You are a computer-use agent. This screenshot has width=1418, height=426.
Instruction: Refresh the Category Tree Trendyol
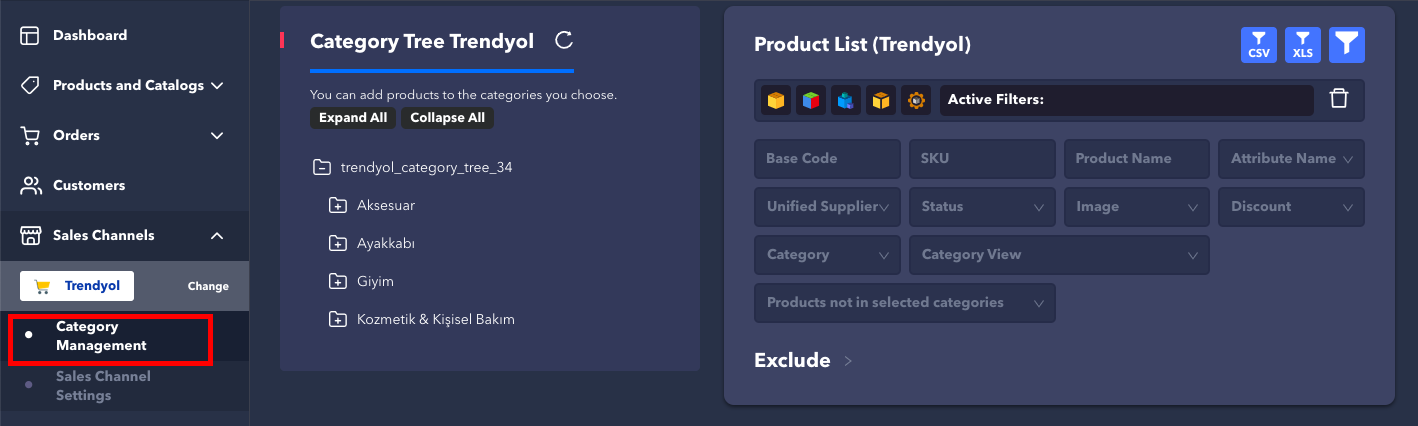click(564, 41)
